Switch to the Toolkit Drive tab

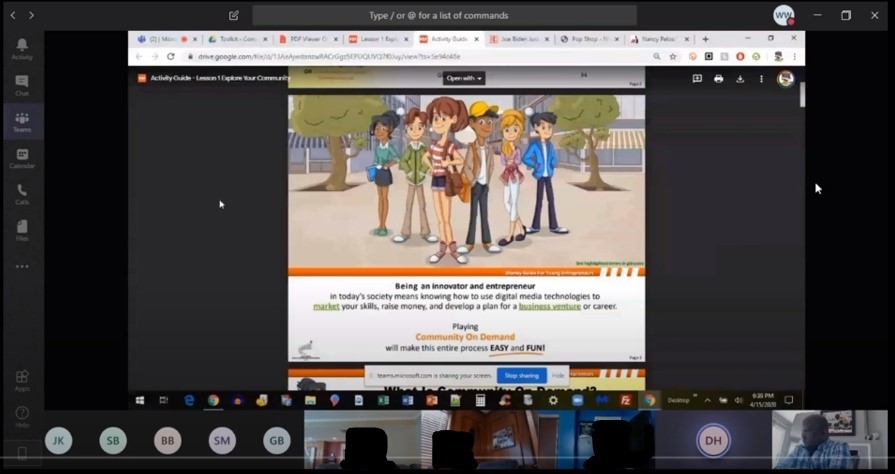(237, 39)
